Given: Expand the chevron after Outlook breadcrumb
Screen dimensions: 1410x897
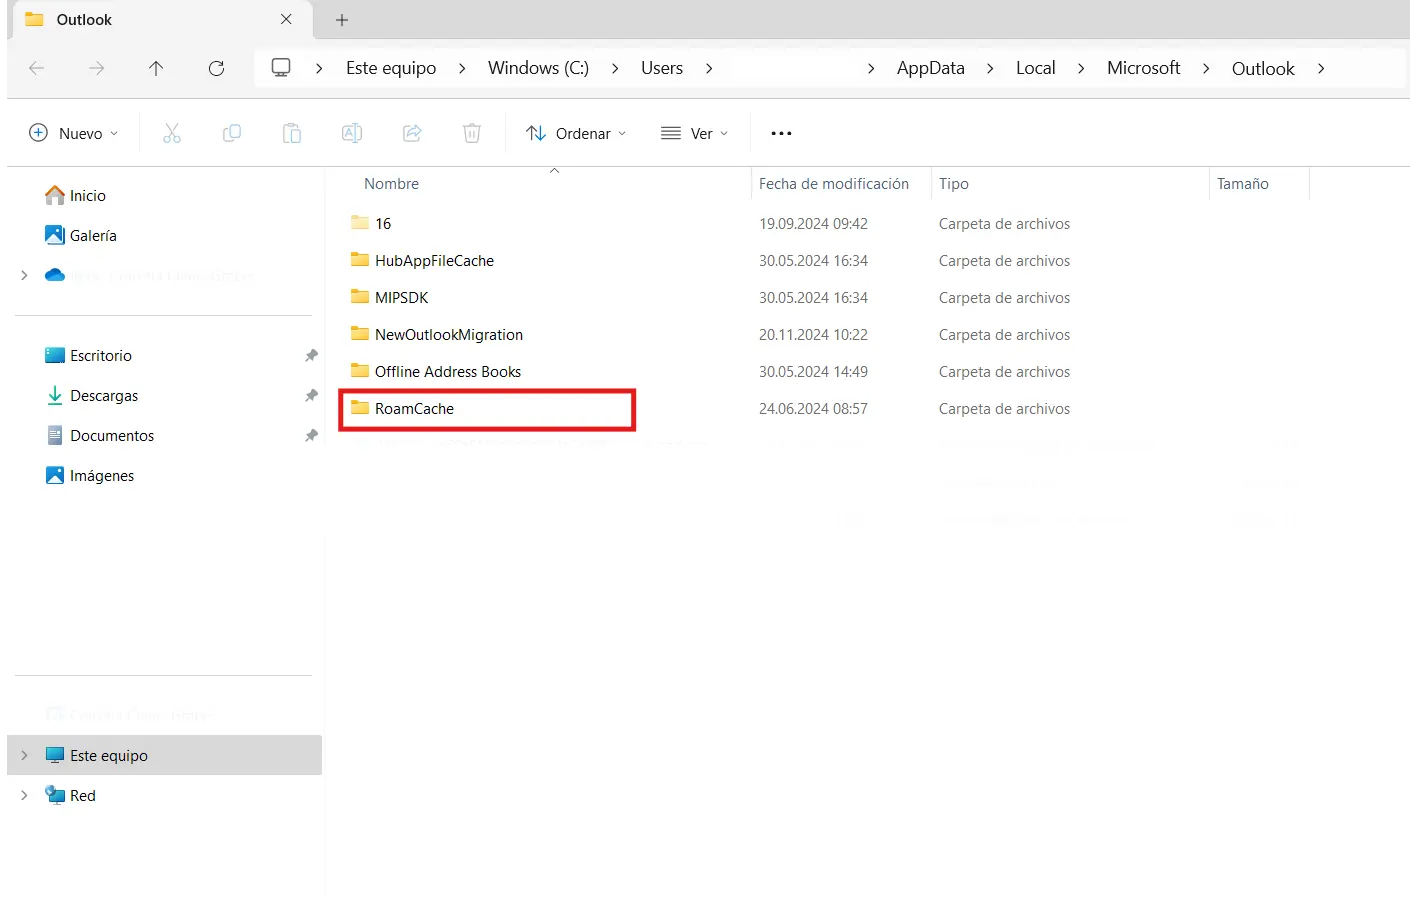Looking at the screenshot, I should coord(1321,68).
